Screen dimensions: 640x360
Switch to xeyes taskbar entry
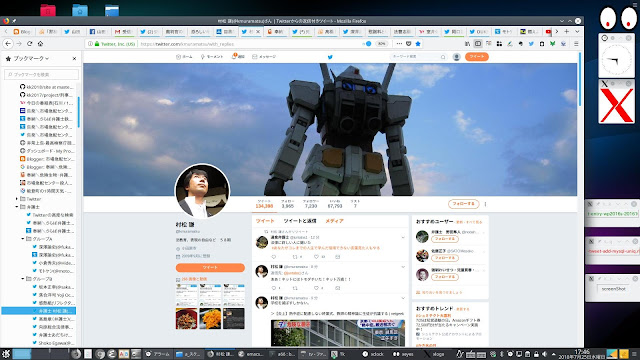[x=404, y=354]
